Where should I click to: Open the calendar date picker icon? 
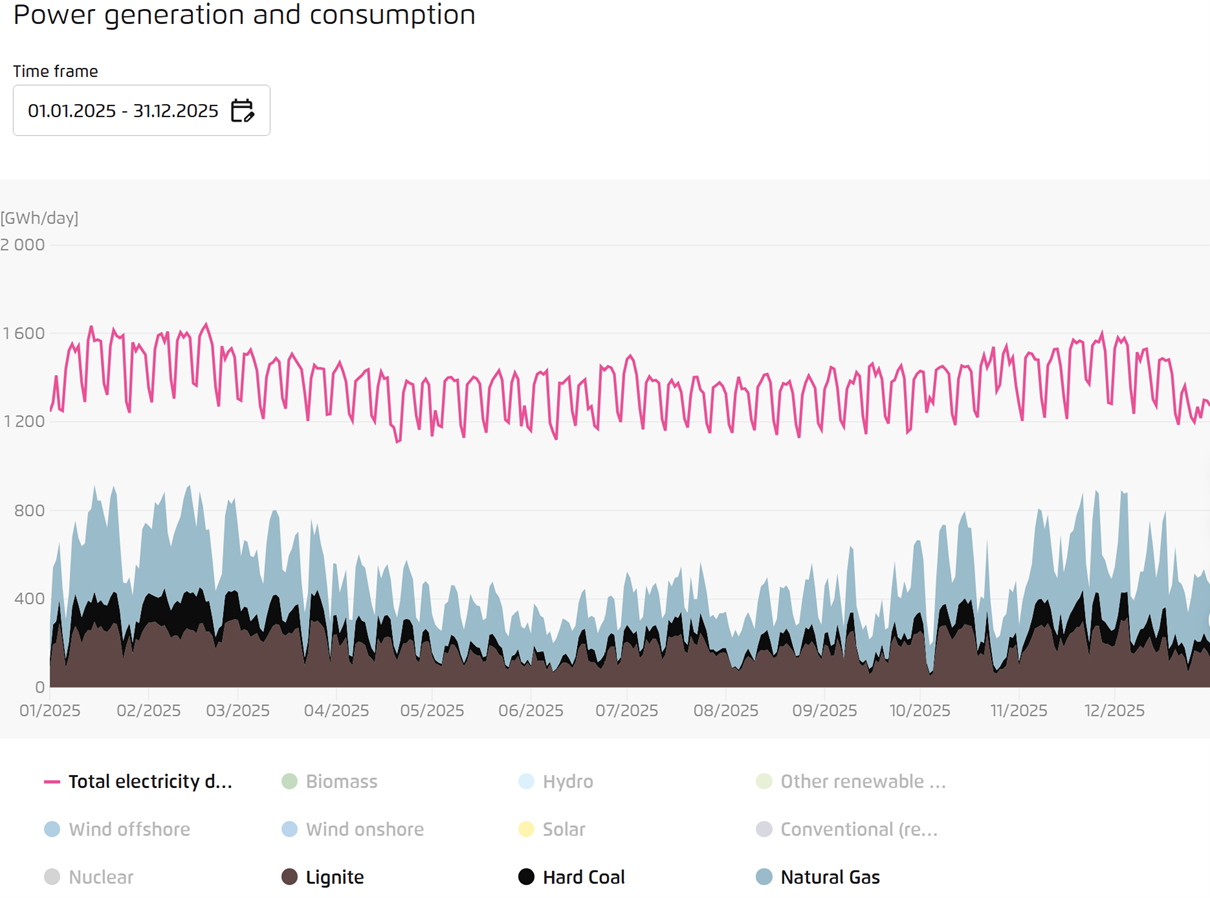point(242,110)
